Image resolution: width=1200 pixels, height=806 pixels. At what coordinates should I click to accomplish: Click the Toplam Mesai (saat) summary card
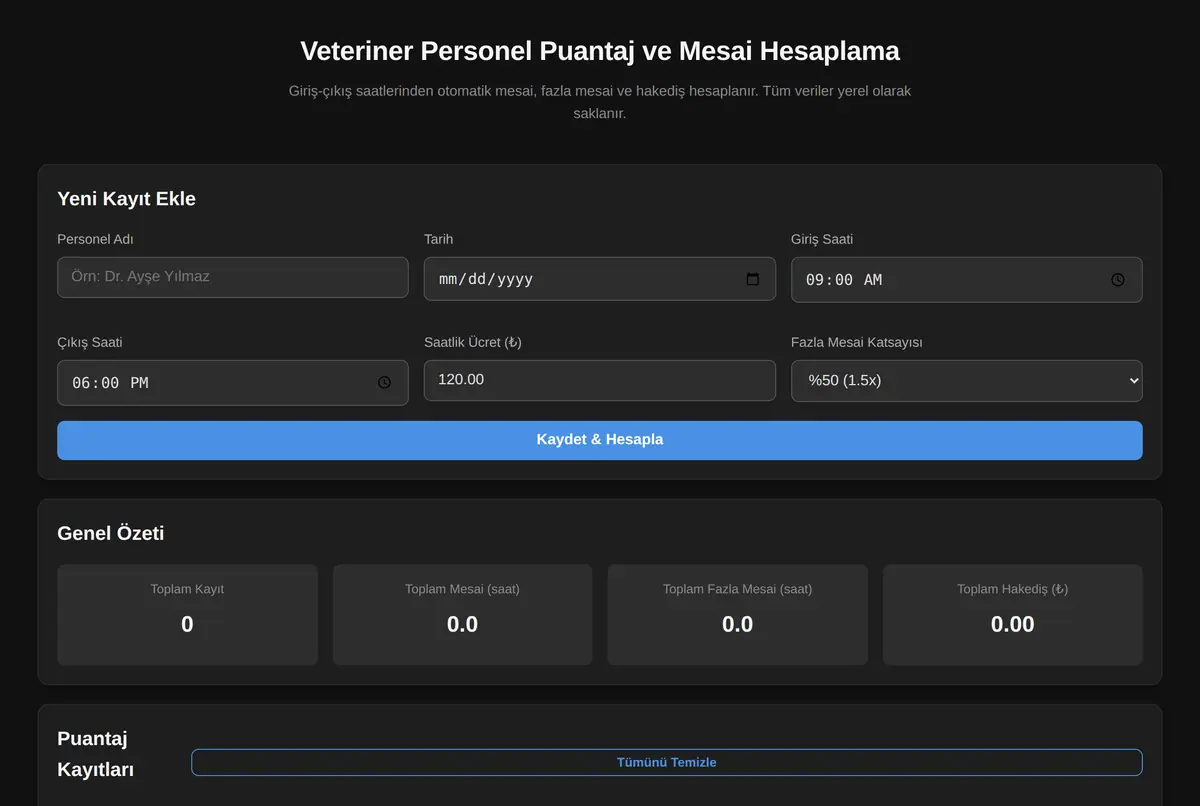[x=462, y=614]
